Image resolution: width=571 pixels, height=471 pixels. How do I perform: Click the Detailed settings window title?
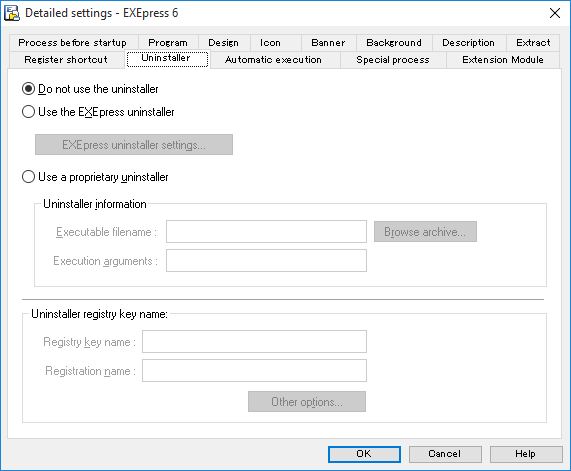click(x=102, y=13)
